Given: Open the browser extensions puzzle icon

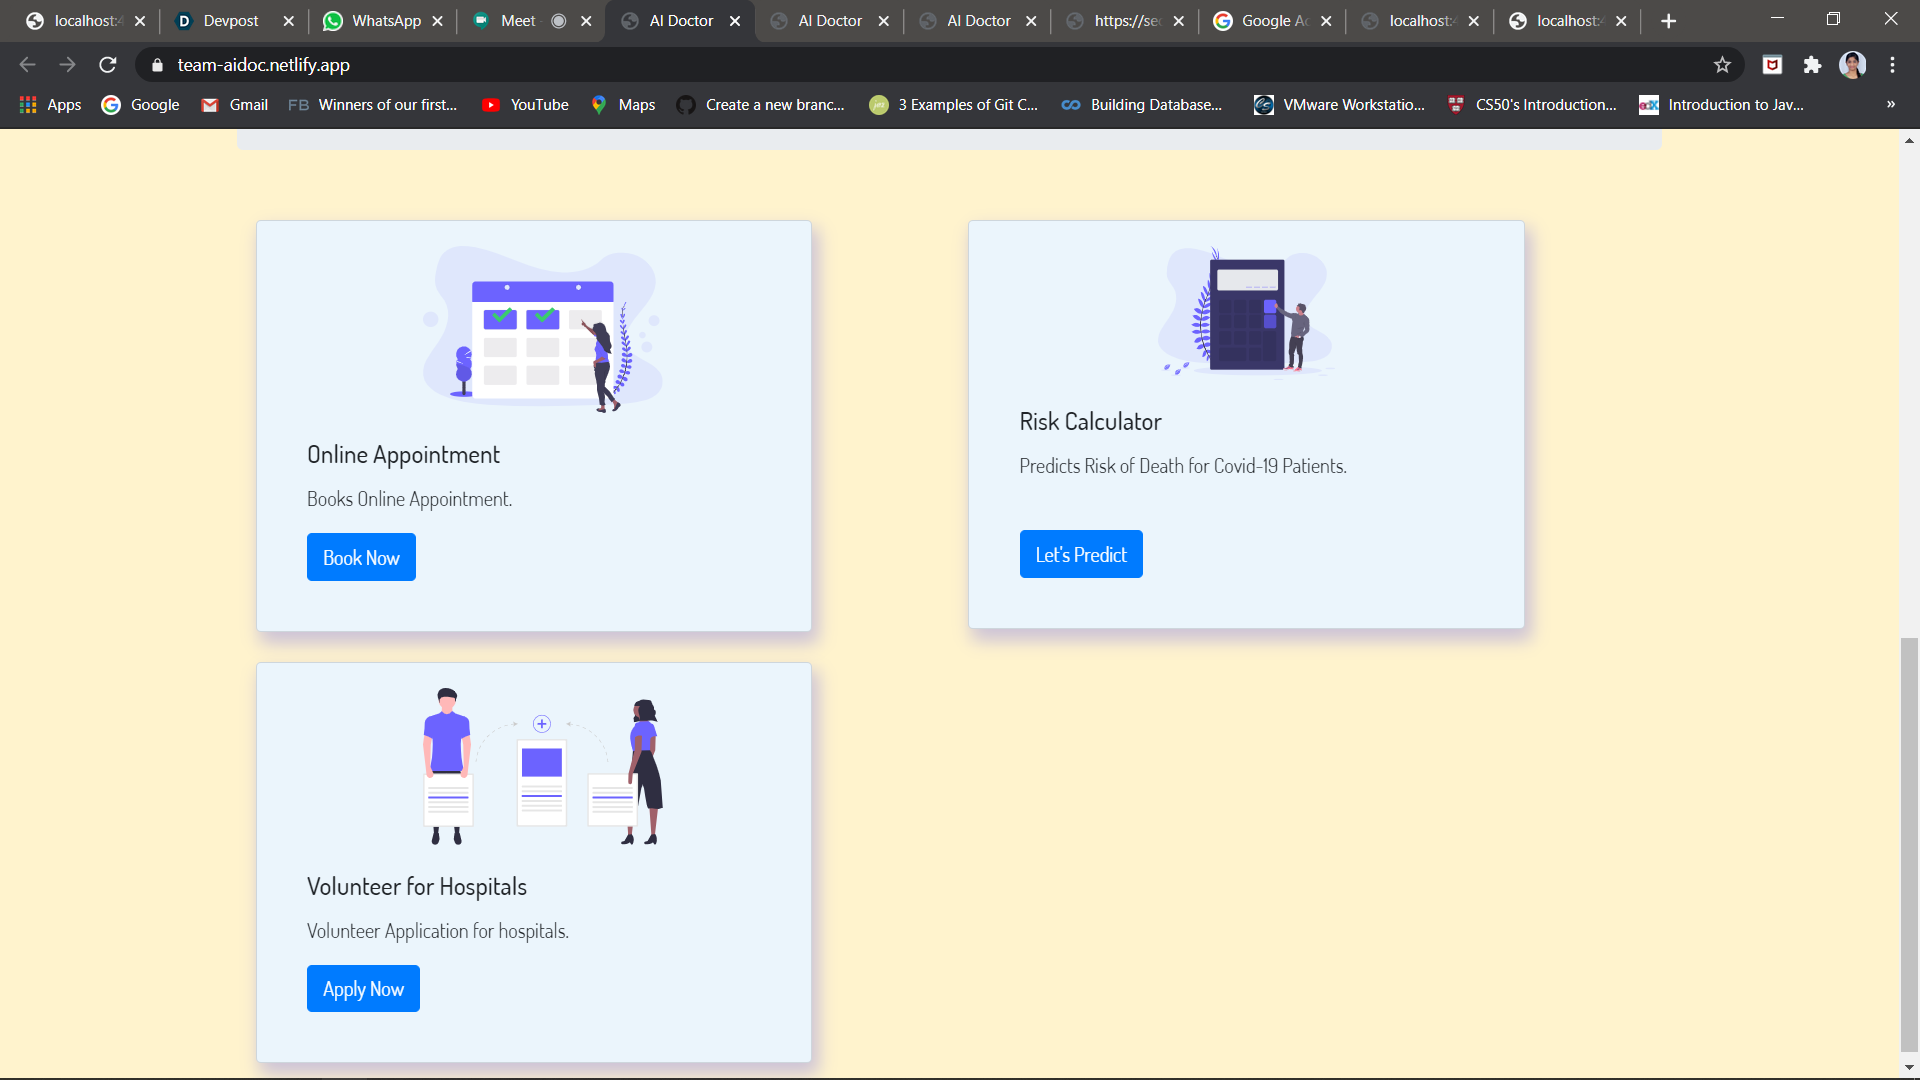Looking at the screenshot, I should coord(1812,65).
